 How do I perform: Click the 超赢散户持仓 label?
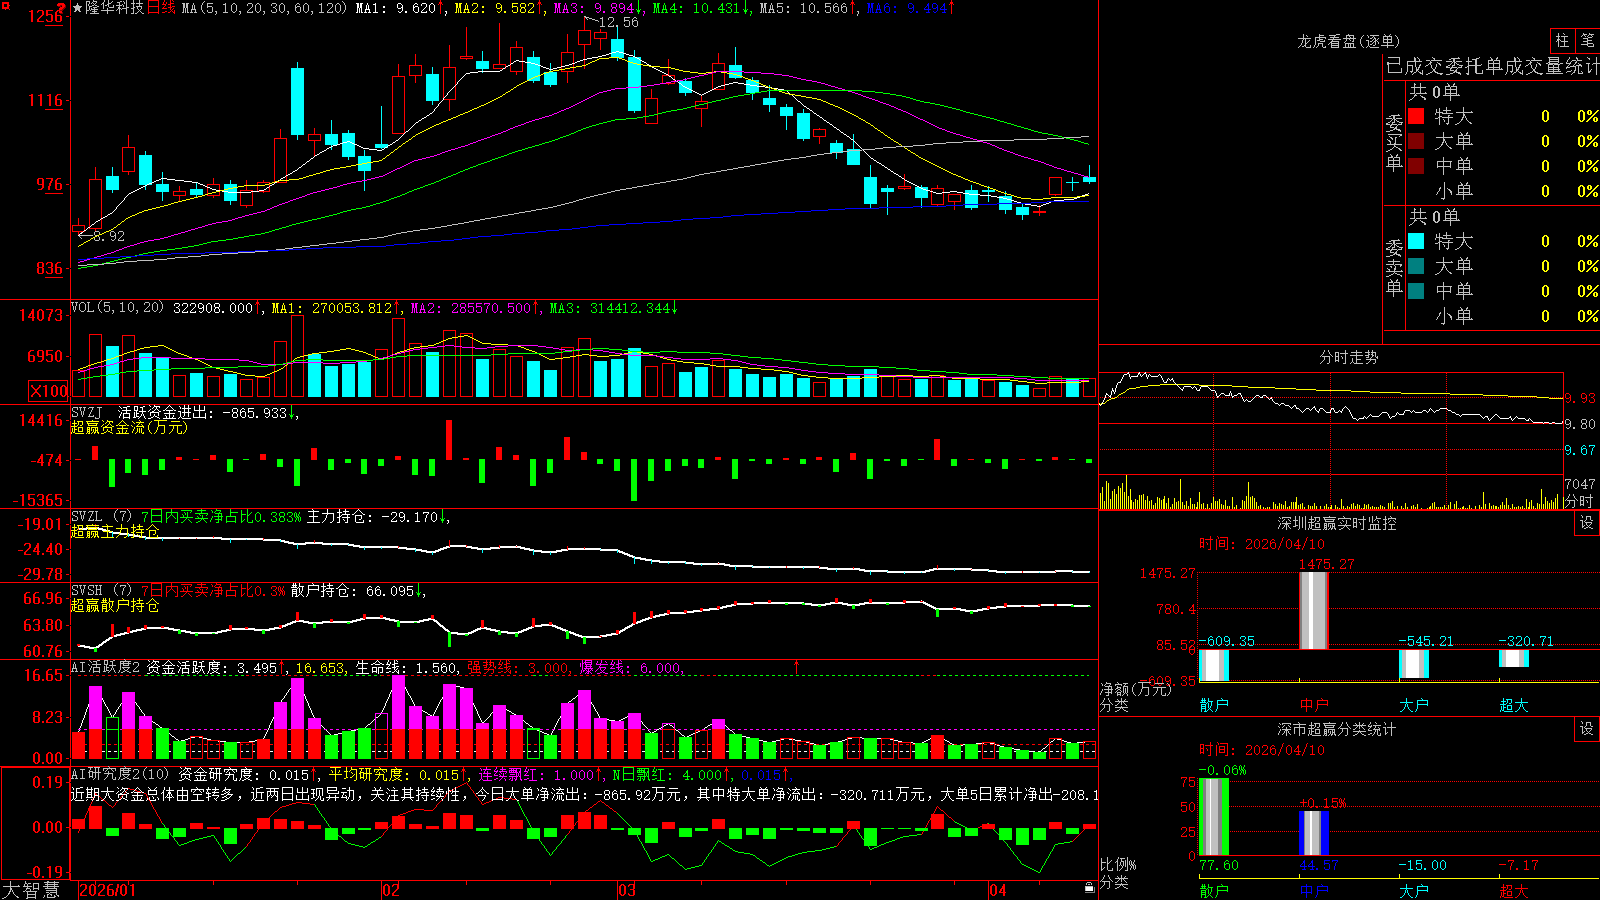click(x=115, y=605)
